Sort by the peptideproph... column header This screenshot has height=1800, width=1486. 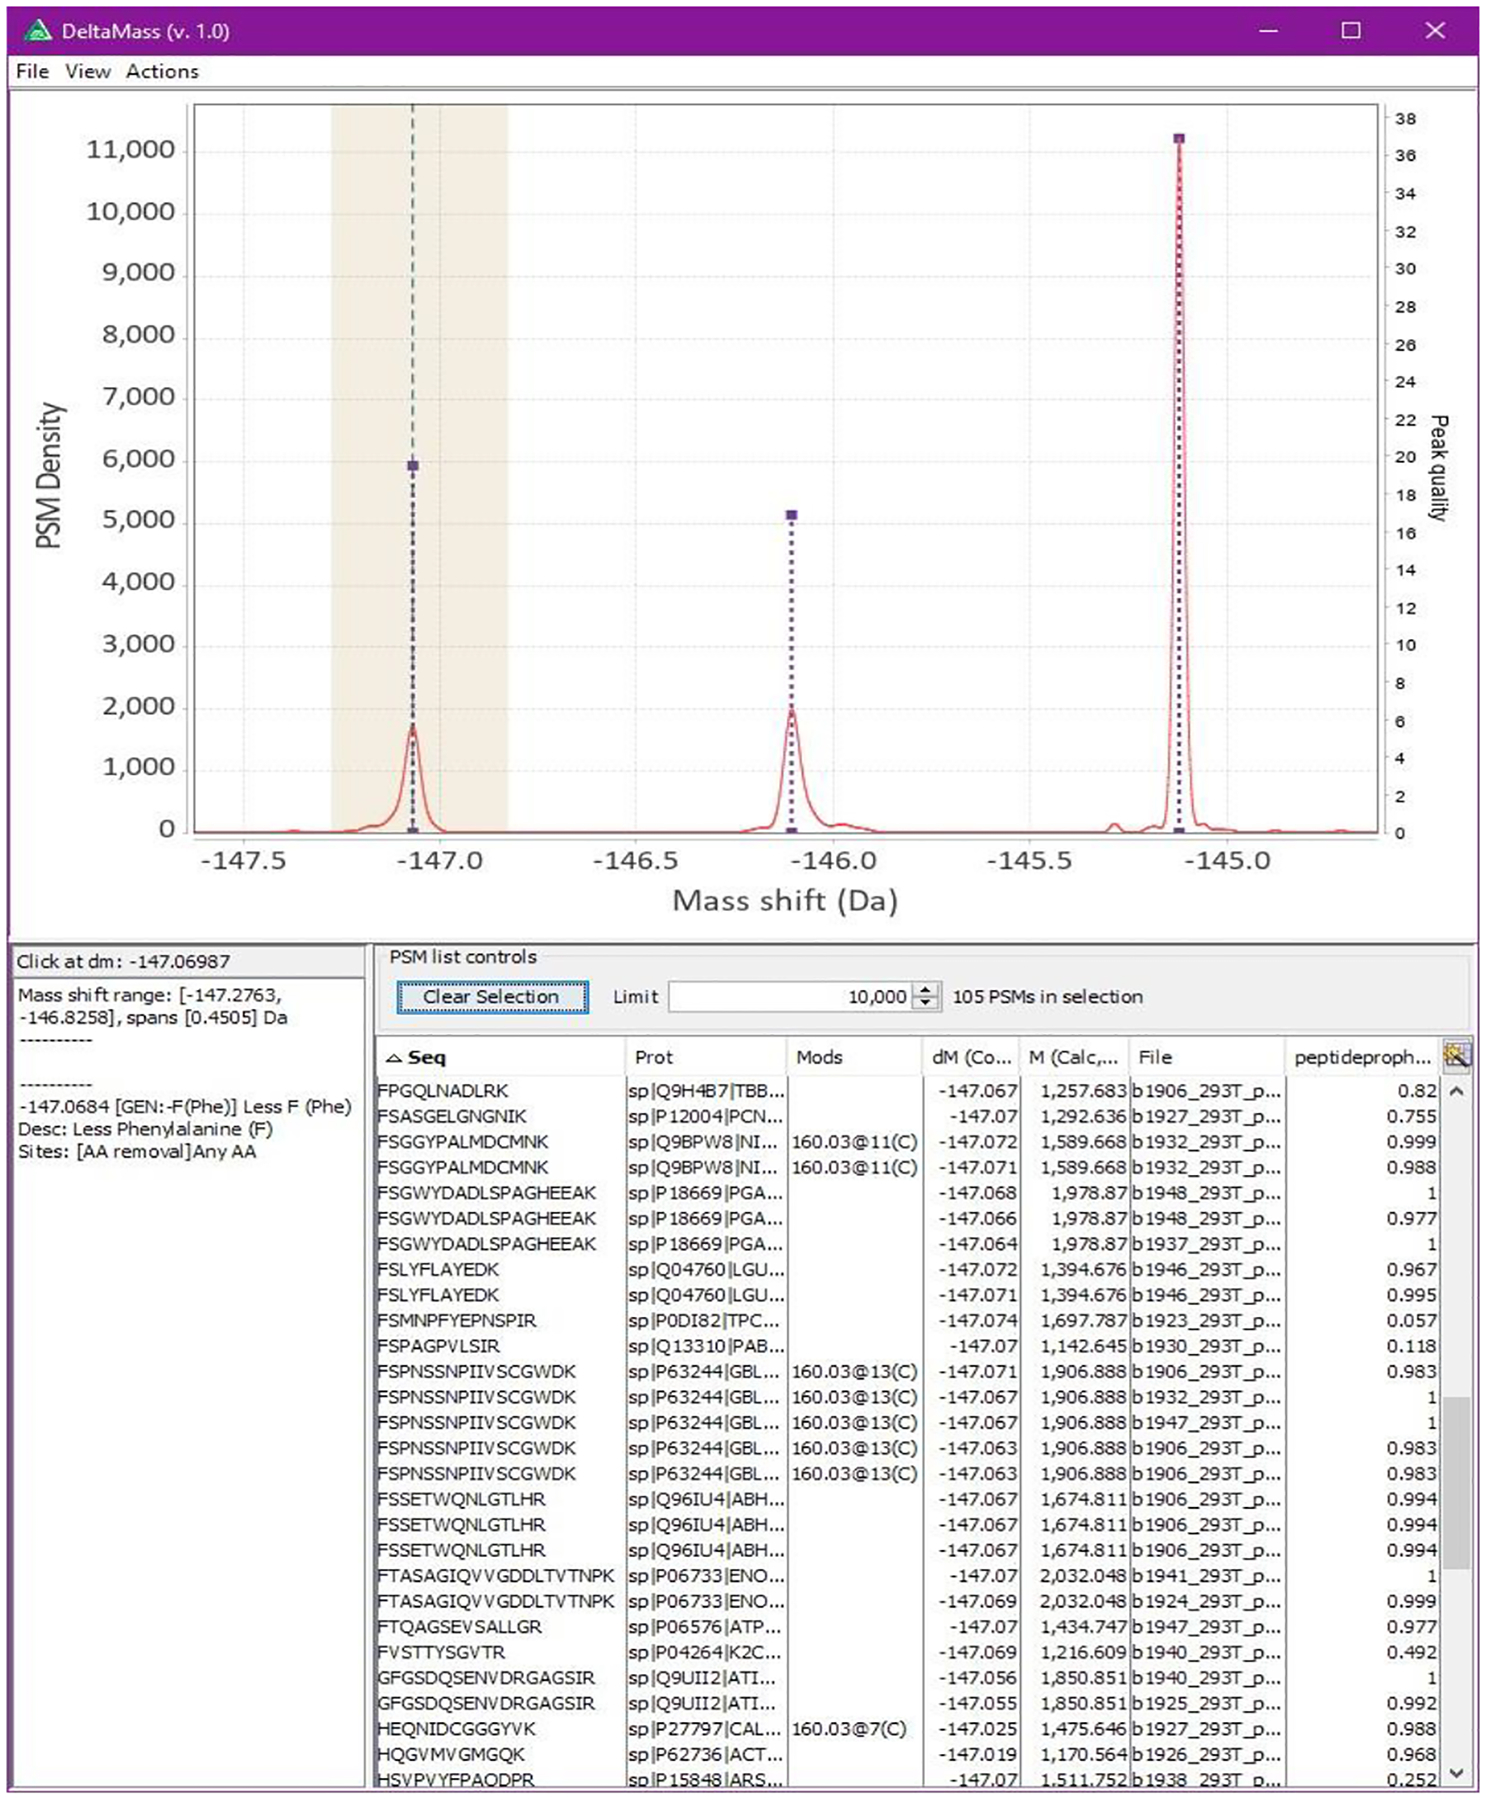coord(1363,1057)
